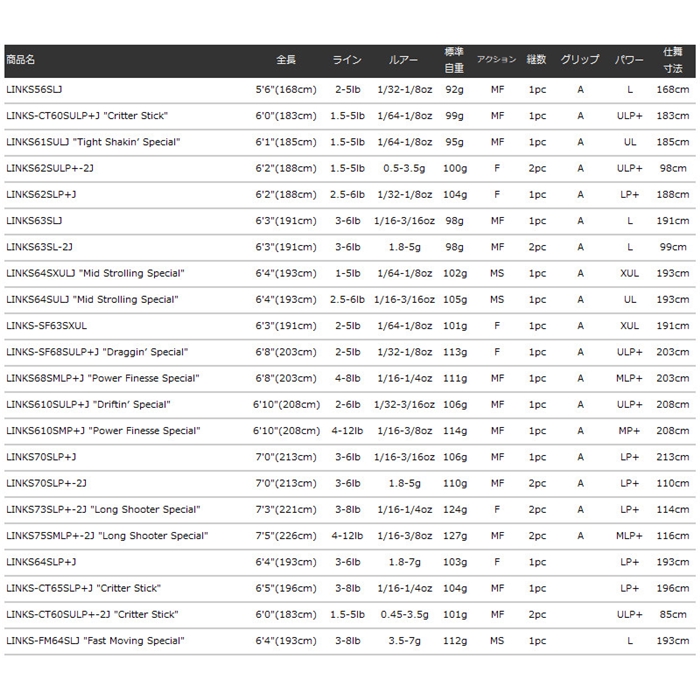Click the 1/16-1/4oz lure cell in LINKS68SMLP+J row
Viewport: 700px width, 700px height.
404,378
